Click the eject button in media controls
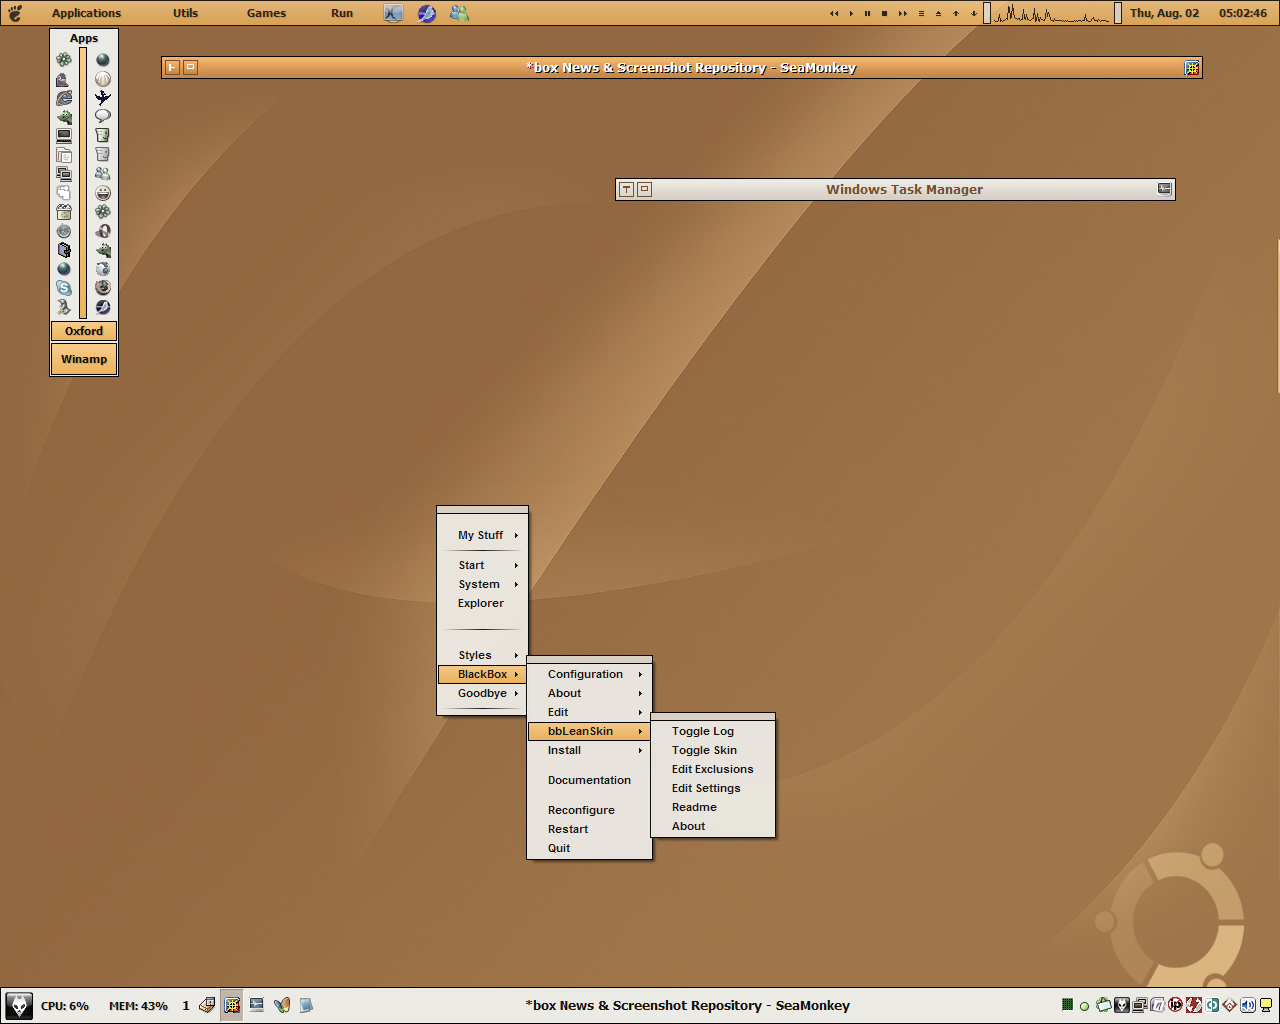 point(938,13)
